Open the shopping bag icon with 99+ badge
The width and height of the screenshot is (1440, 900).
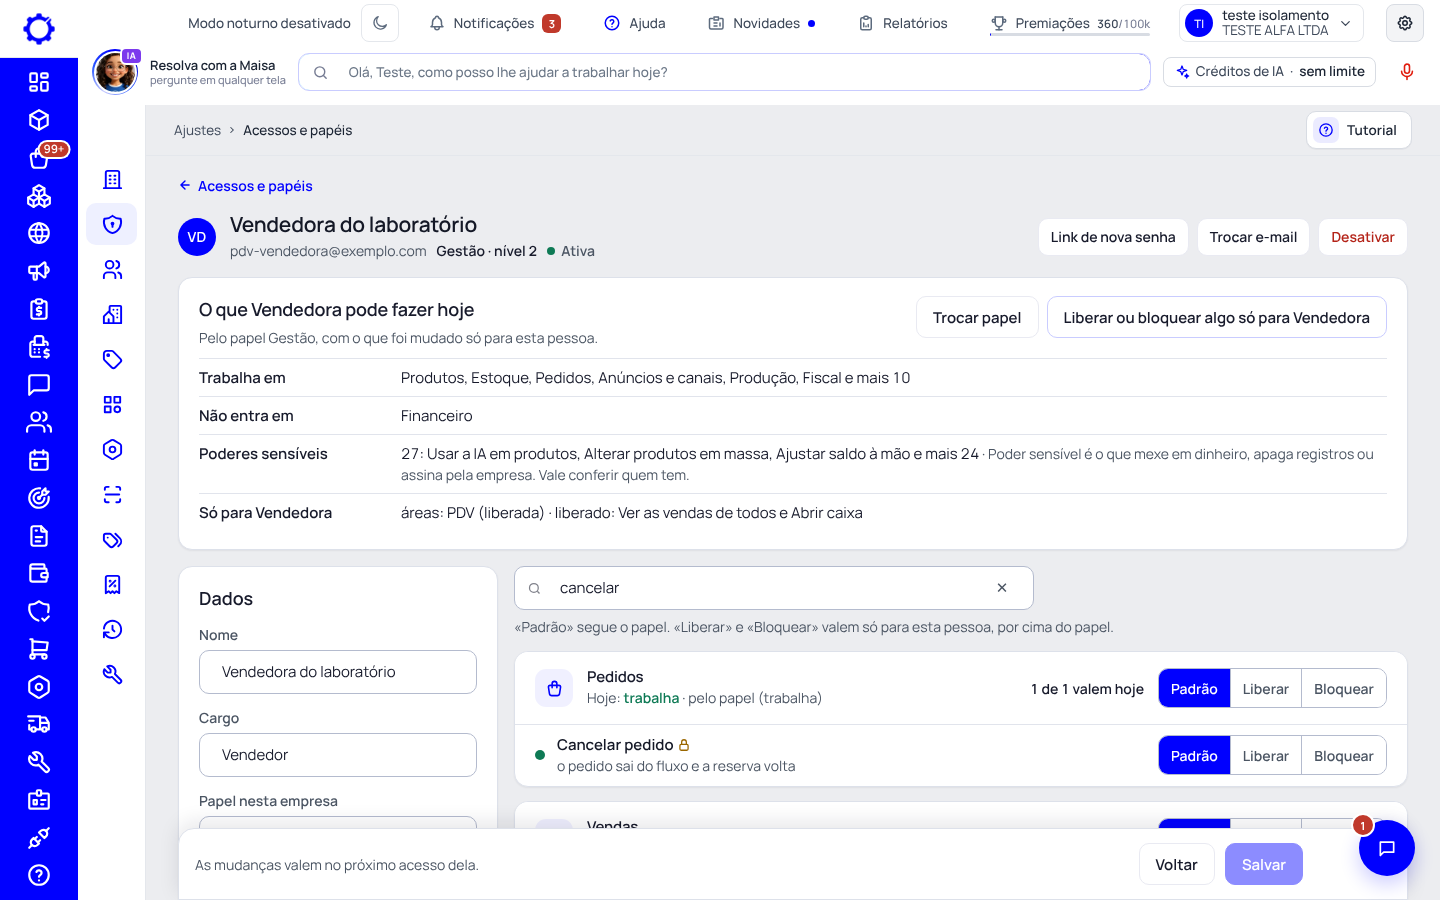click(x=39, y=158)
